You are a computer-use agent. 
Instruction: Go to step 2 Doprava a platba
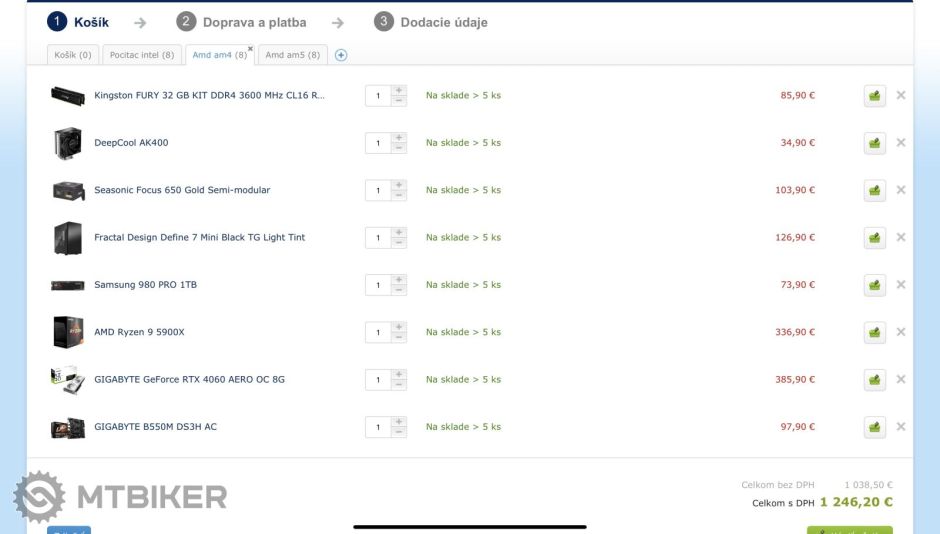point(242,22)
